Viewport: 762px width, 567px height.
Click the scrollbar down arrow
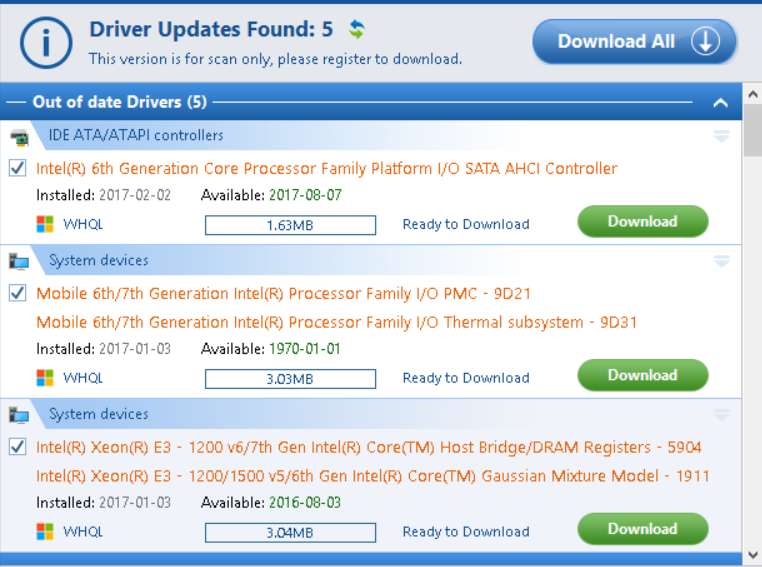[753, 555]
